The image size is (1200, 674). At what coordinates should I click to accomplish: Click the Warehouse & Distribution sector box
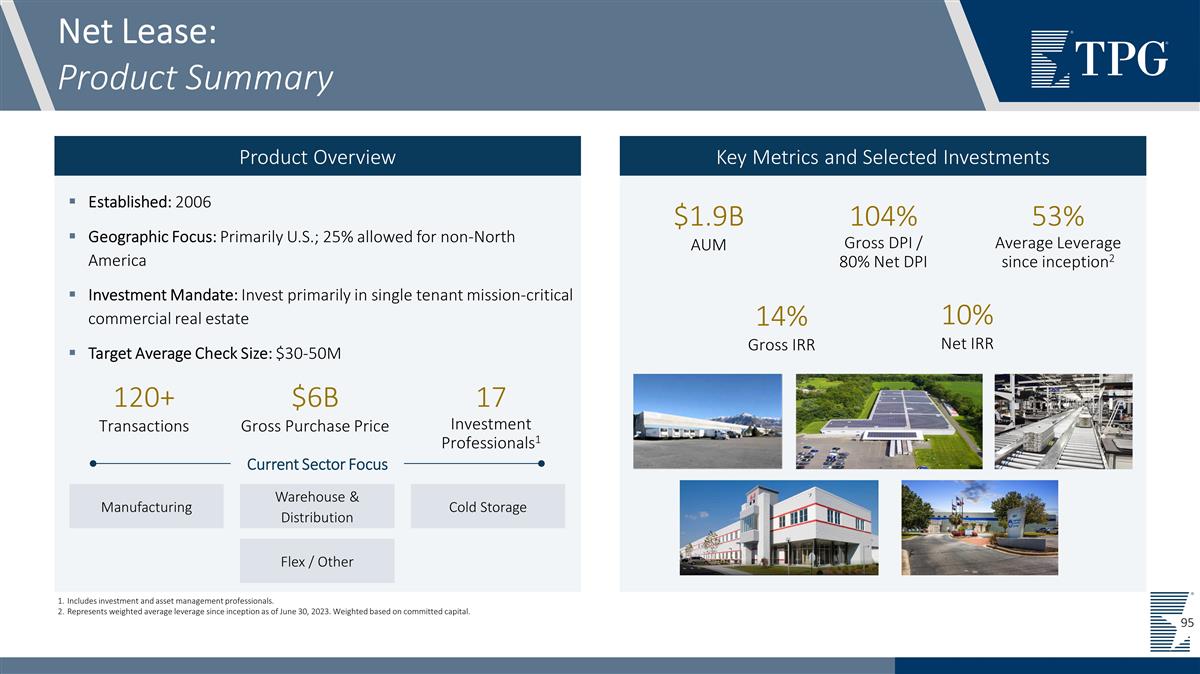click(317, 507)
